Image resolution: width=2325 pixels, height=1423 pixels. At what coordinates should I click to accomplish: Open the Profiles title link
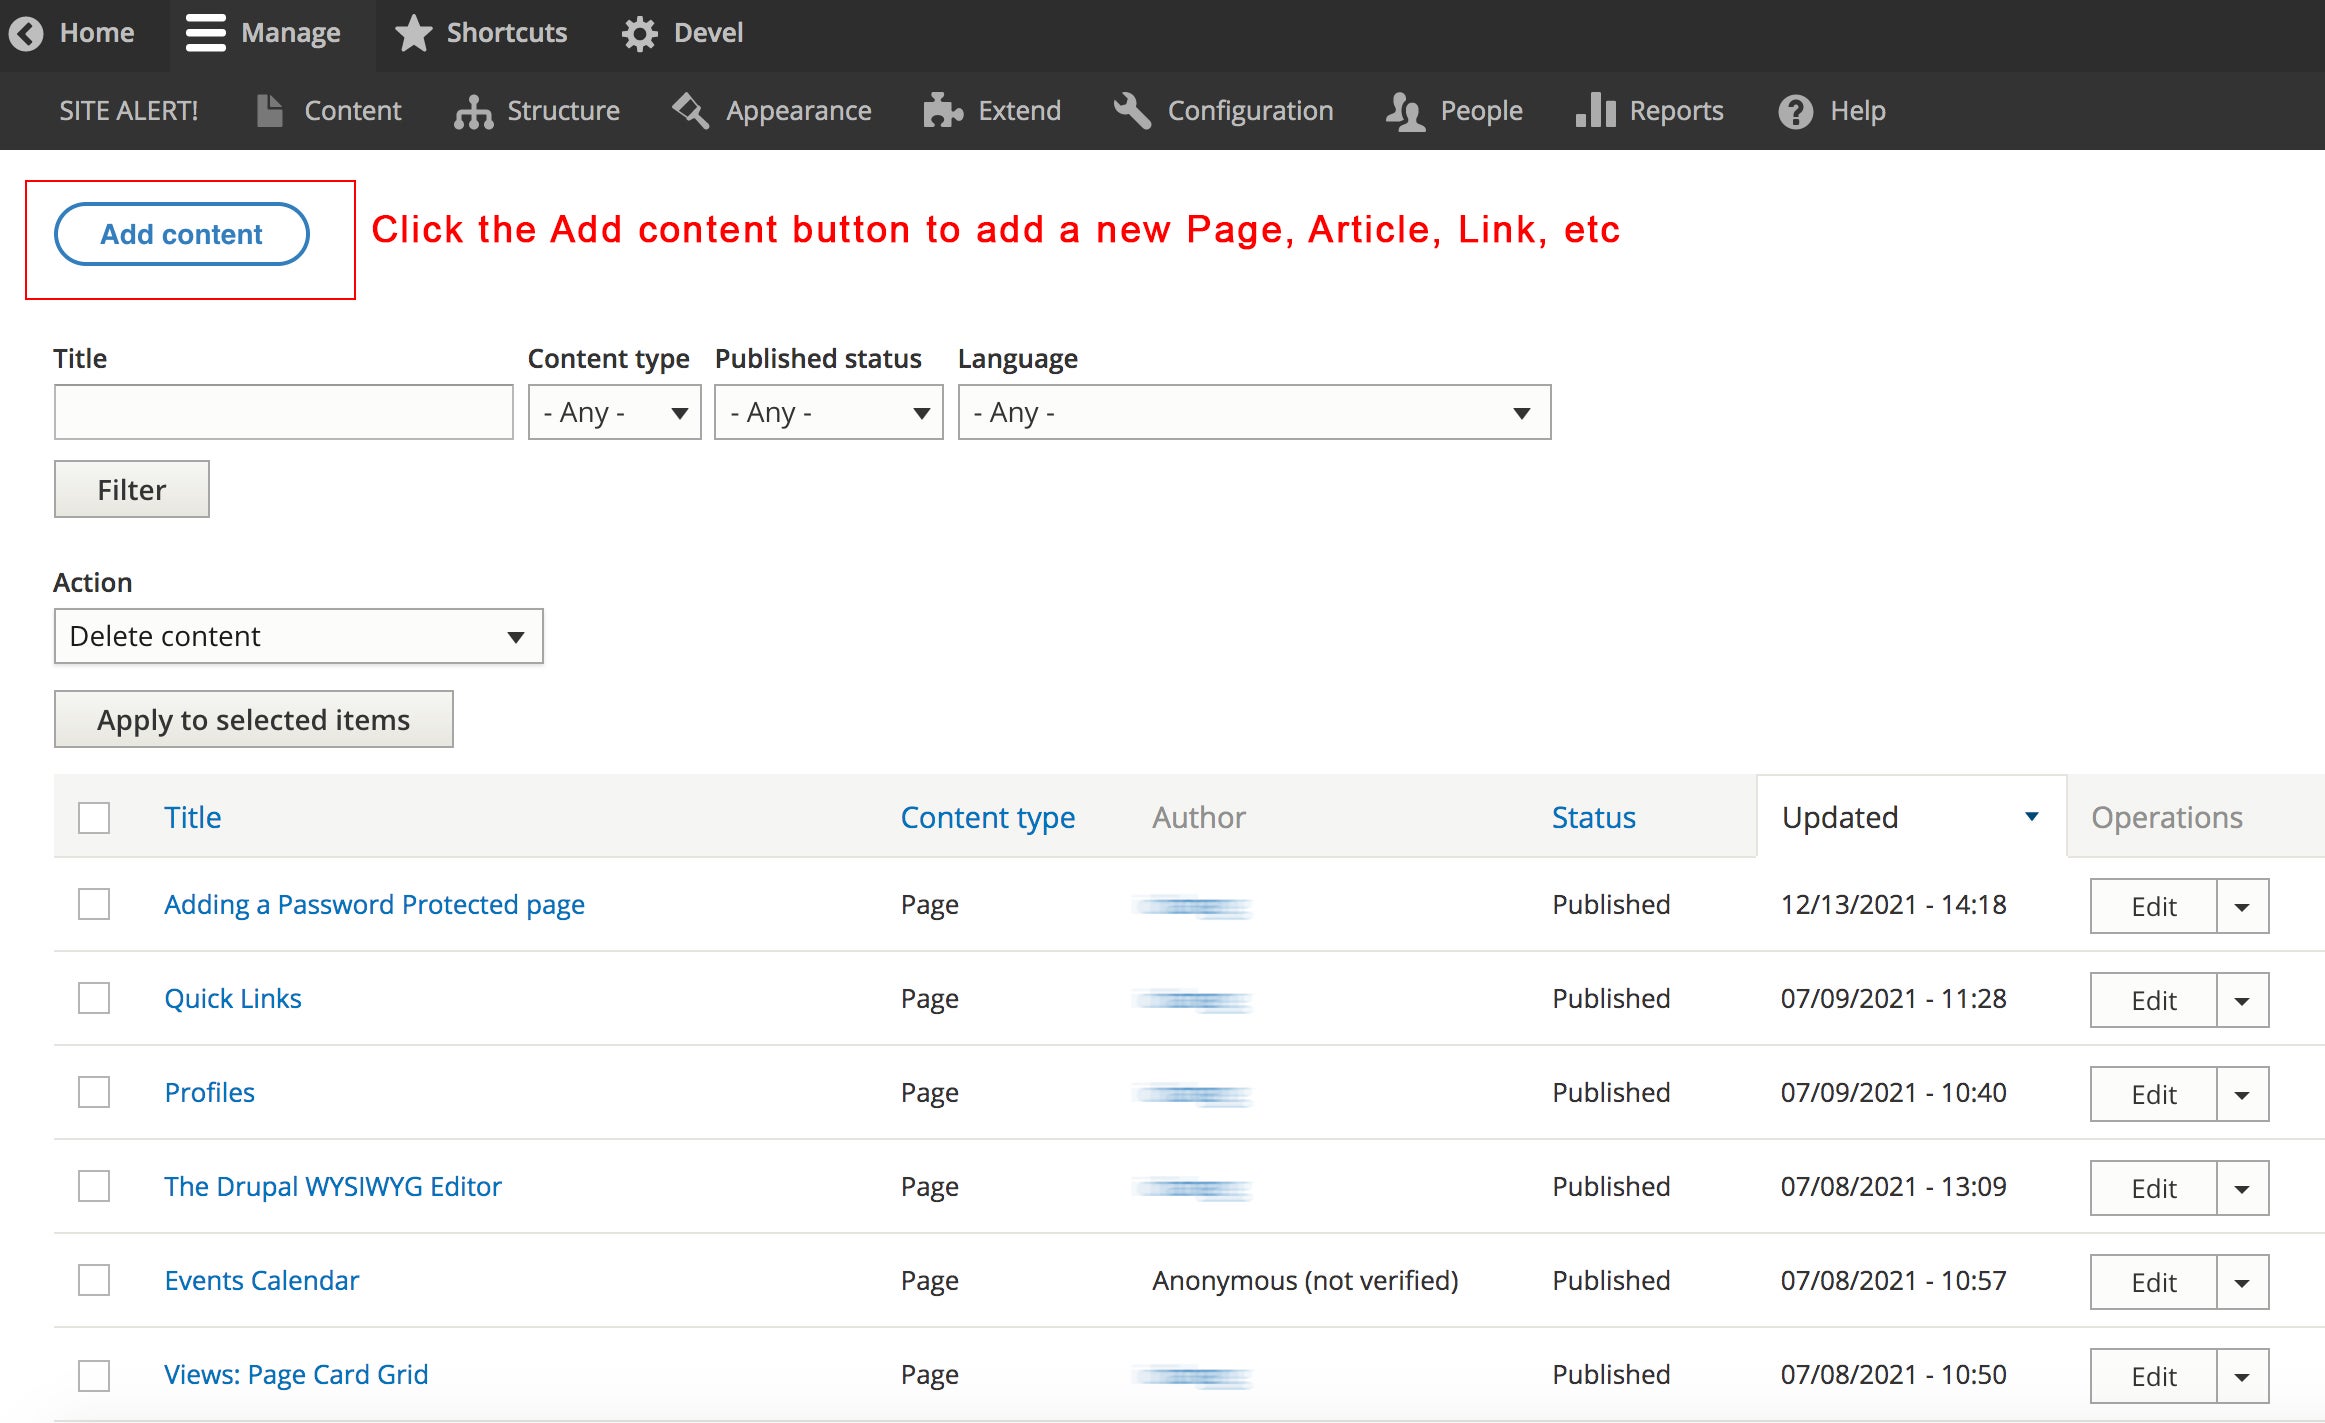[209, 1092]
